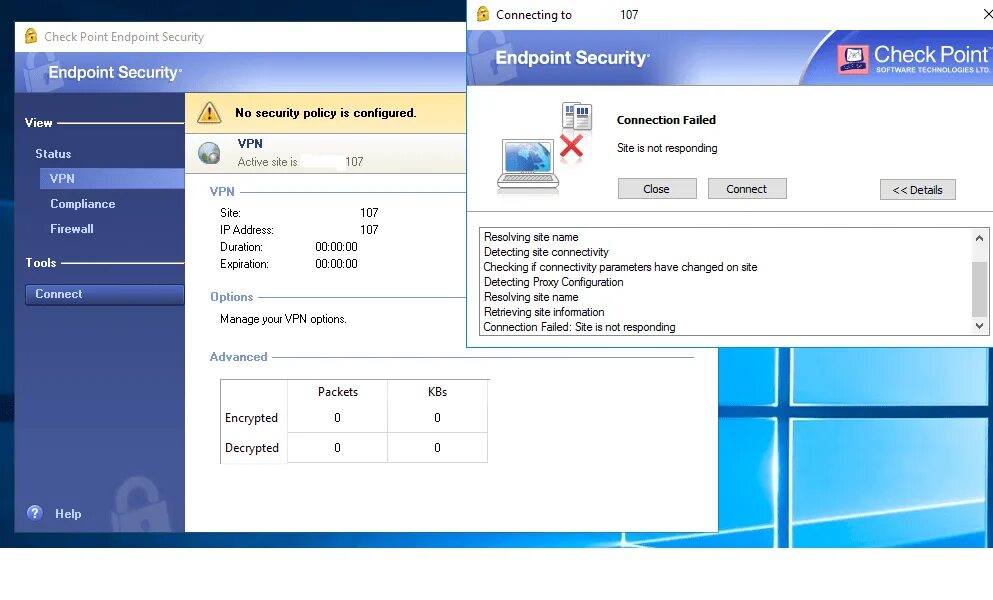Open the Compliance view

[x=83, y=203]
